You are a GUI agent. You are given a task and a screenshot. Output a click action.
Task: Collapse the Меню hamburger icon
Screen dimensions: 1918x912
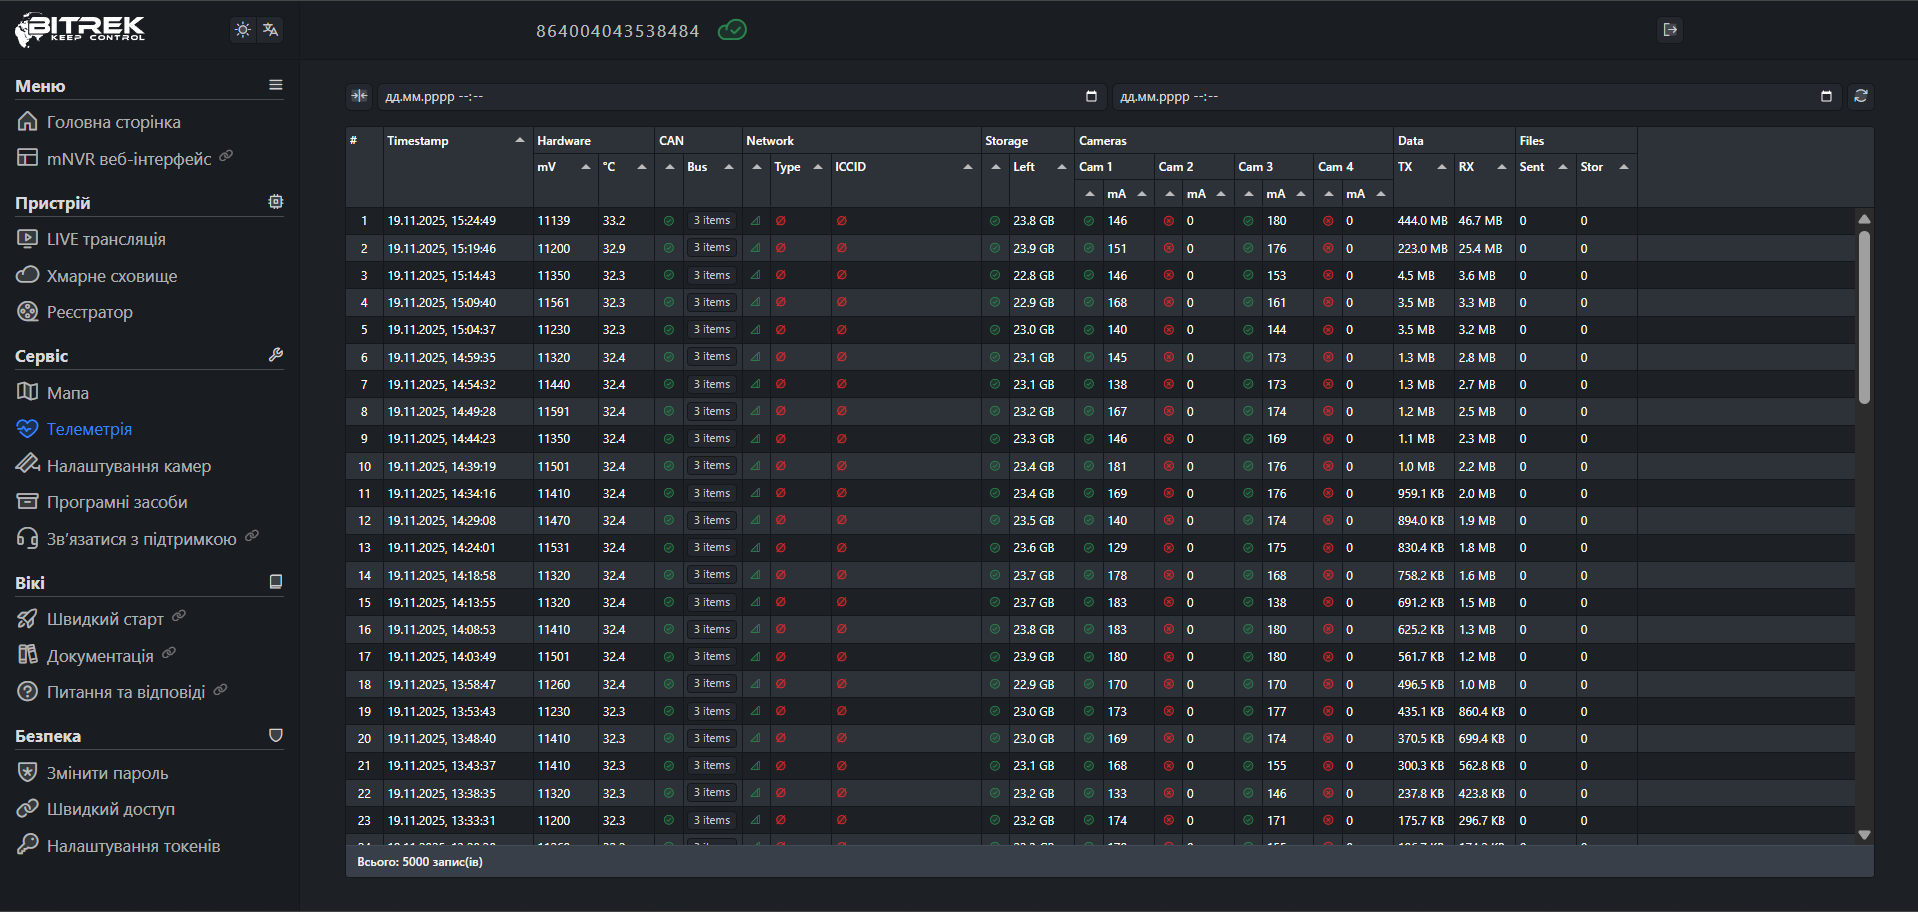(x=275, y=85)
